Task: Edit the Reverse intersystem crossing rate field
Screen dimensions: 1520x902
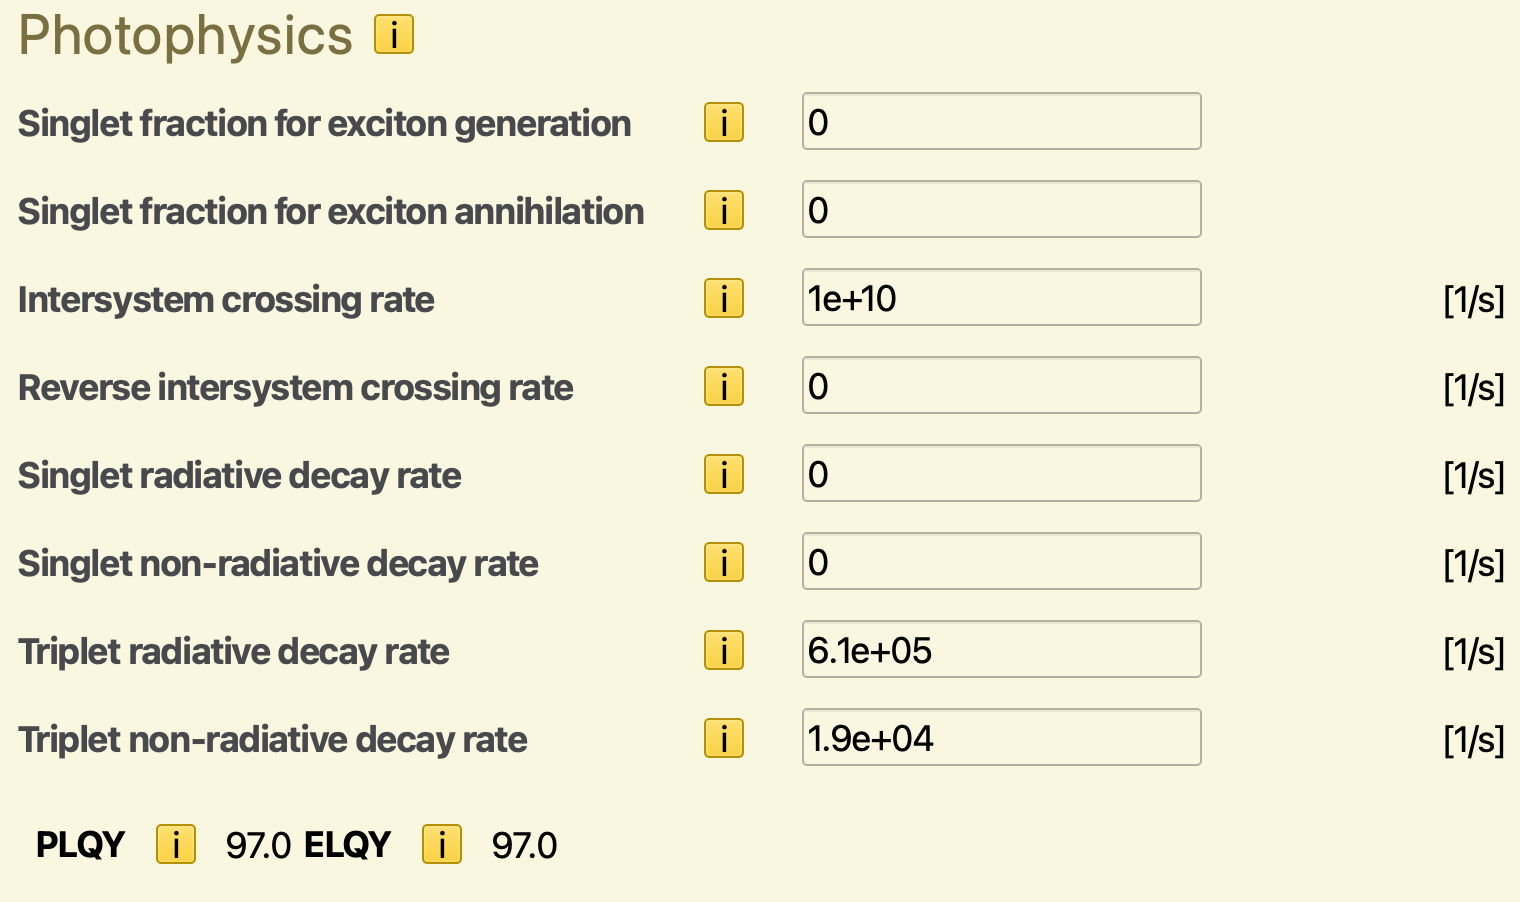Action: pos(1001,386)
